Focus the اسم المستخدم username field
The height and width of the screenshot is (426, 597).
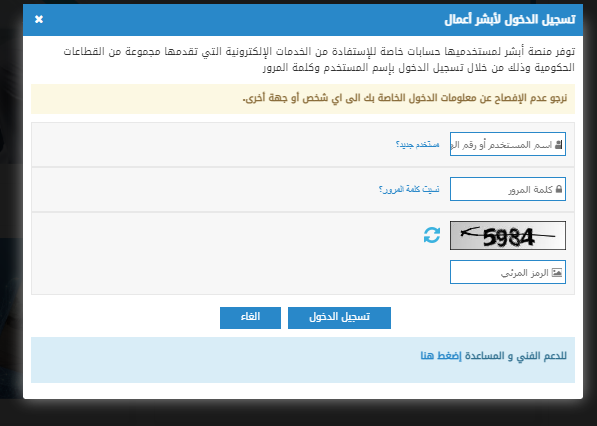(508, 144)
